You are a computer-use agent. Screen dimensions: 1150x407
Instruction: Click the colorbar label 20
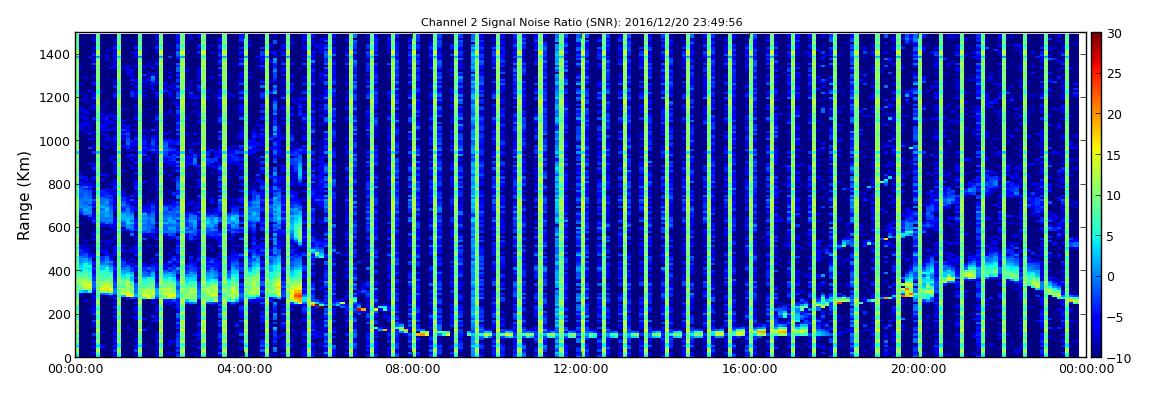point(1115,115)
